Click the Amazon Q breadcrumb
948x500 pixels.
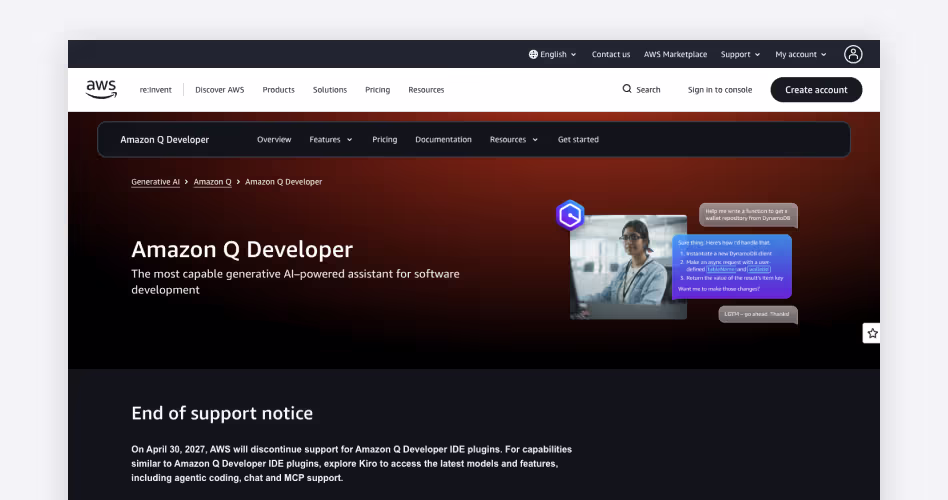click(x=212, y=182)
